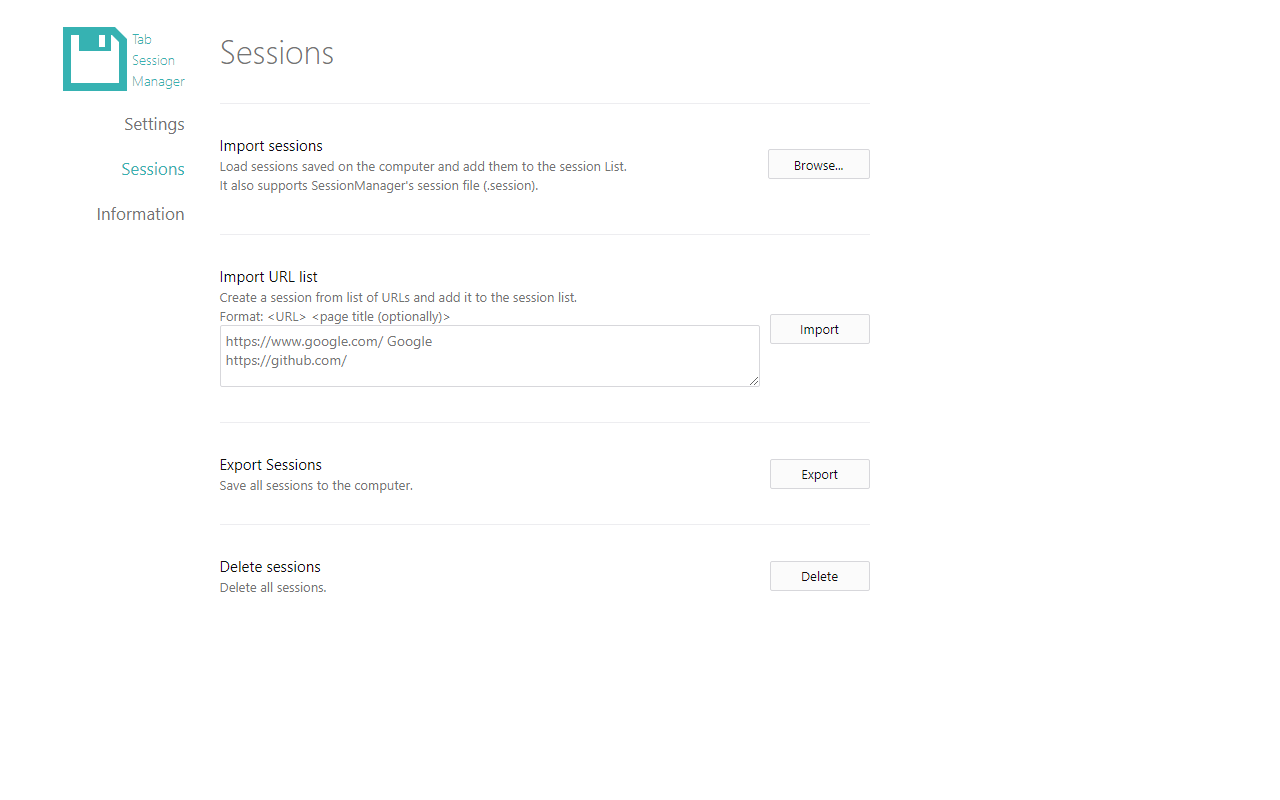
Task: Click the Tab Session Manager name text
Action: pyautogui.click(x=158, y=60)
